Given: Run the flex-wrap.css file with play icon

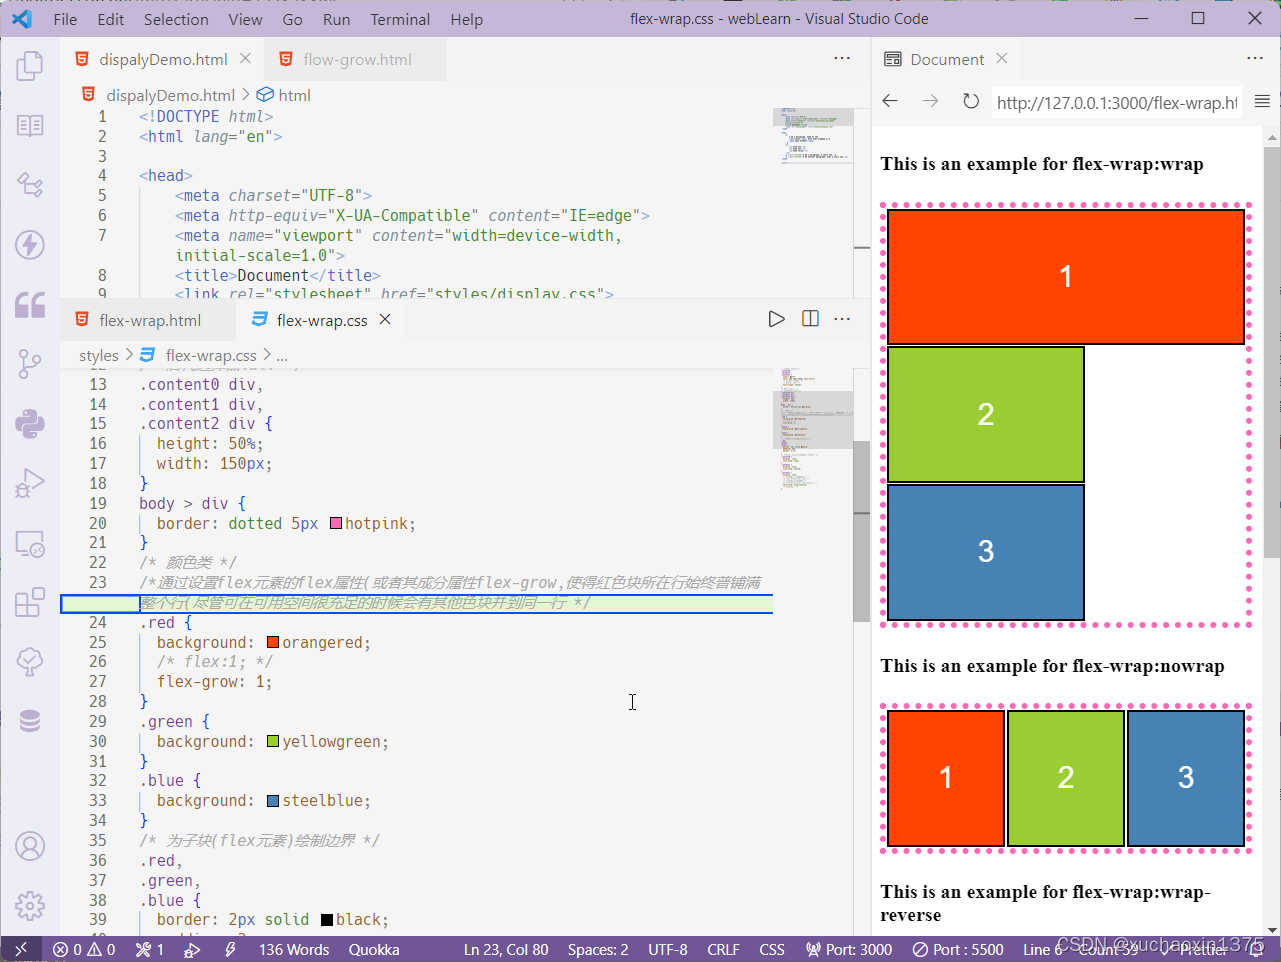Looking at the screenshot, I should point(776,319).
